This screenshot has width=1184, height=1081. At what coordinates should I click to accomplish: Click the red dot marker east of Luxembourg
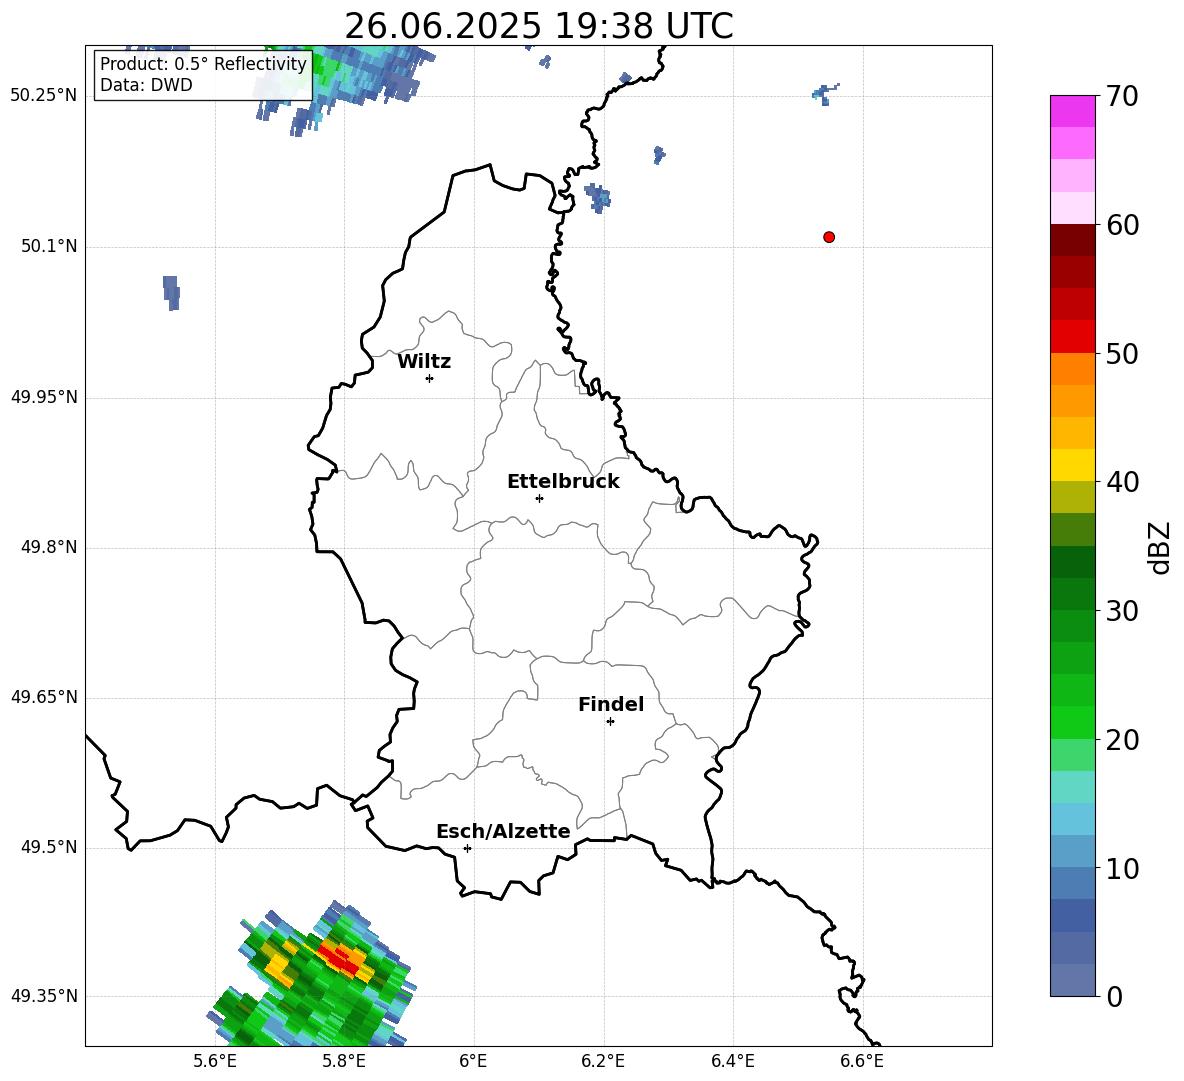pyautogui.click(x=828, y=237)
